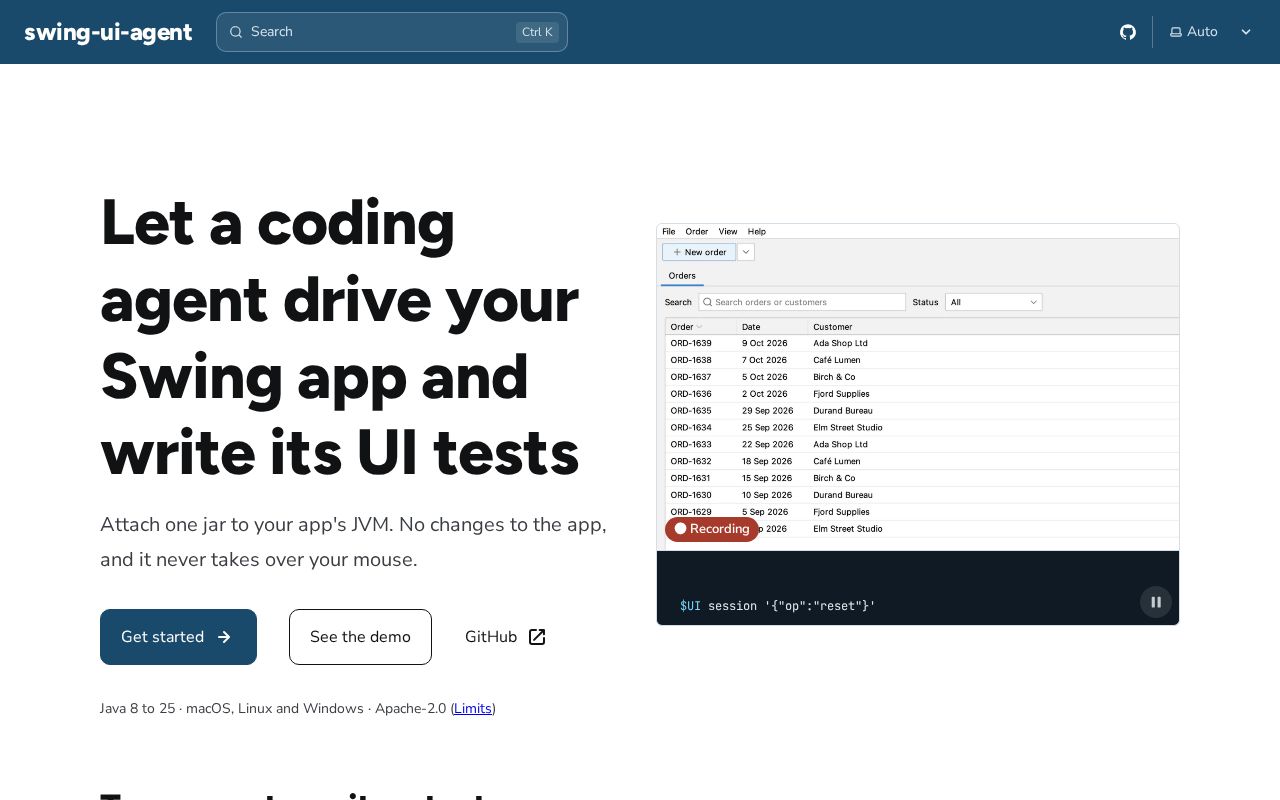Click the Elm Street Studio cell for ORD-1634
The image size is (1280, 800).
(x=848, y=427)
